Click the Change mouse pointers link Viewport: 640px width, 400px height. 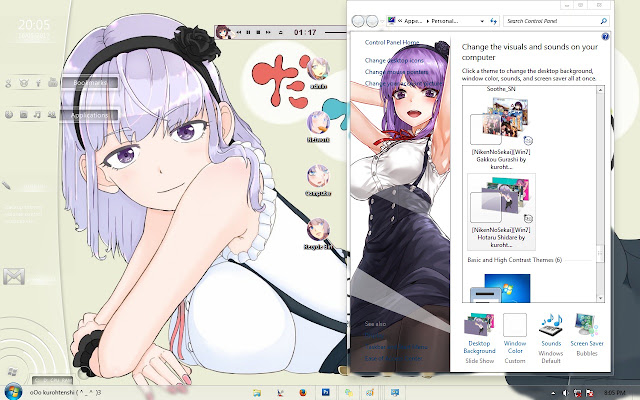coord(397,72)
